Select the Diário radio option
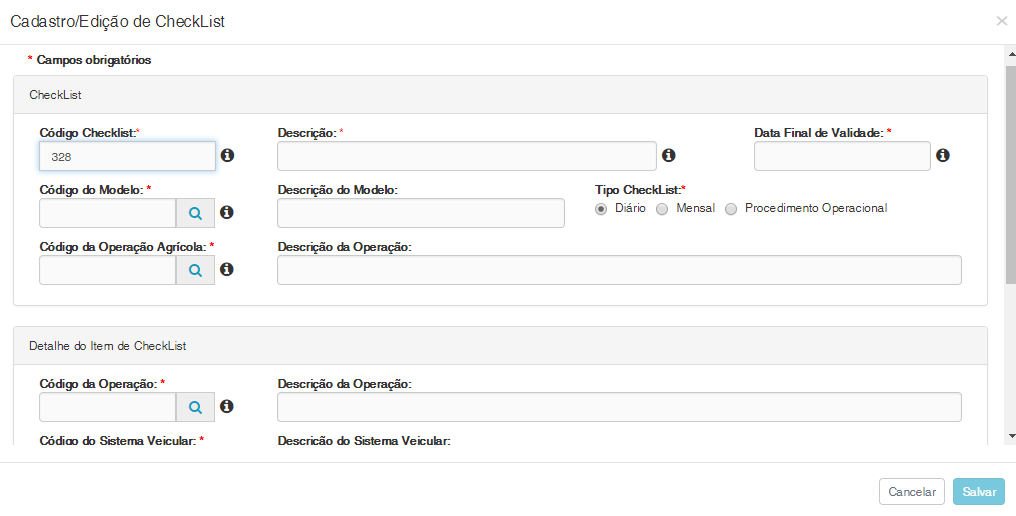Viewport: 1016px width, 516px height. click(x=601, y=209)
